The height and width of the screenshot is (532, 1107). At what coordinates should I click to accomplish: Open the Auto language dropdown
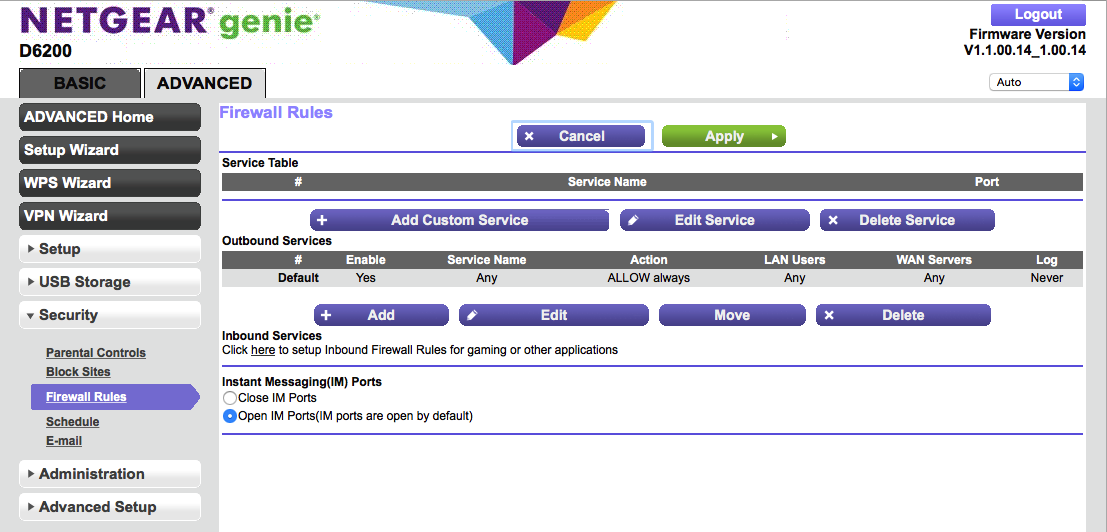[1036, 82]
